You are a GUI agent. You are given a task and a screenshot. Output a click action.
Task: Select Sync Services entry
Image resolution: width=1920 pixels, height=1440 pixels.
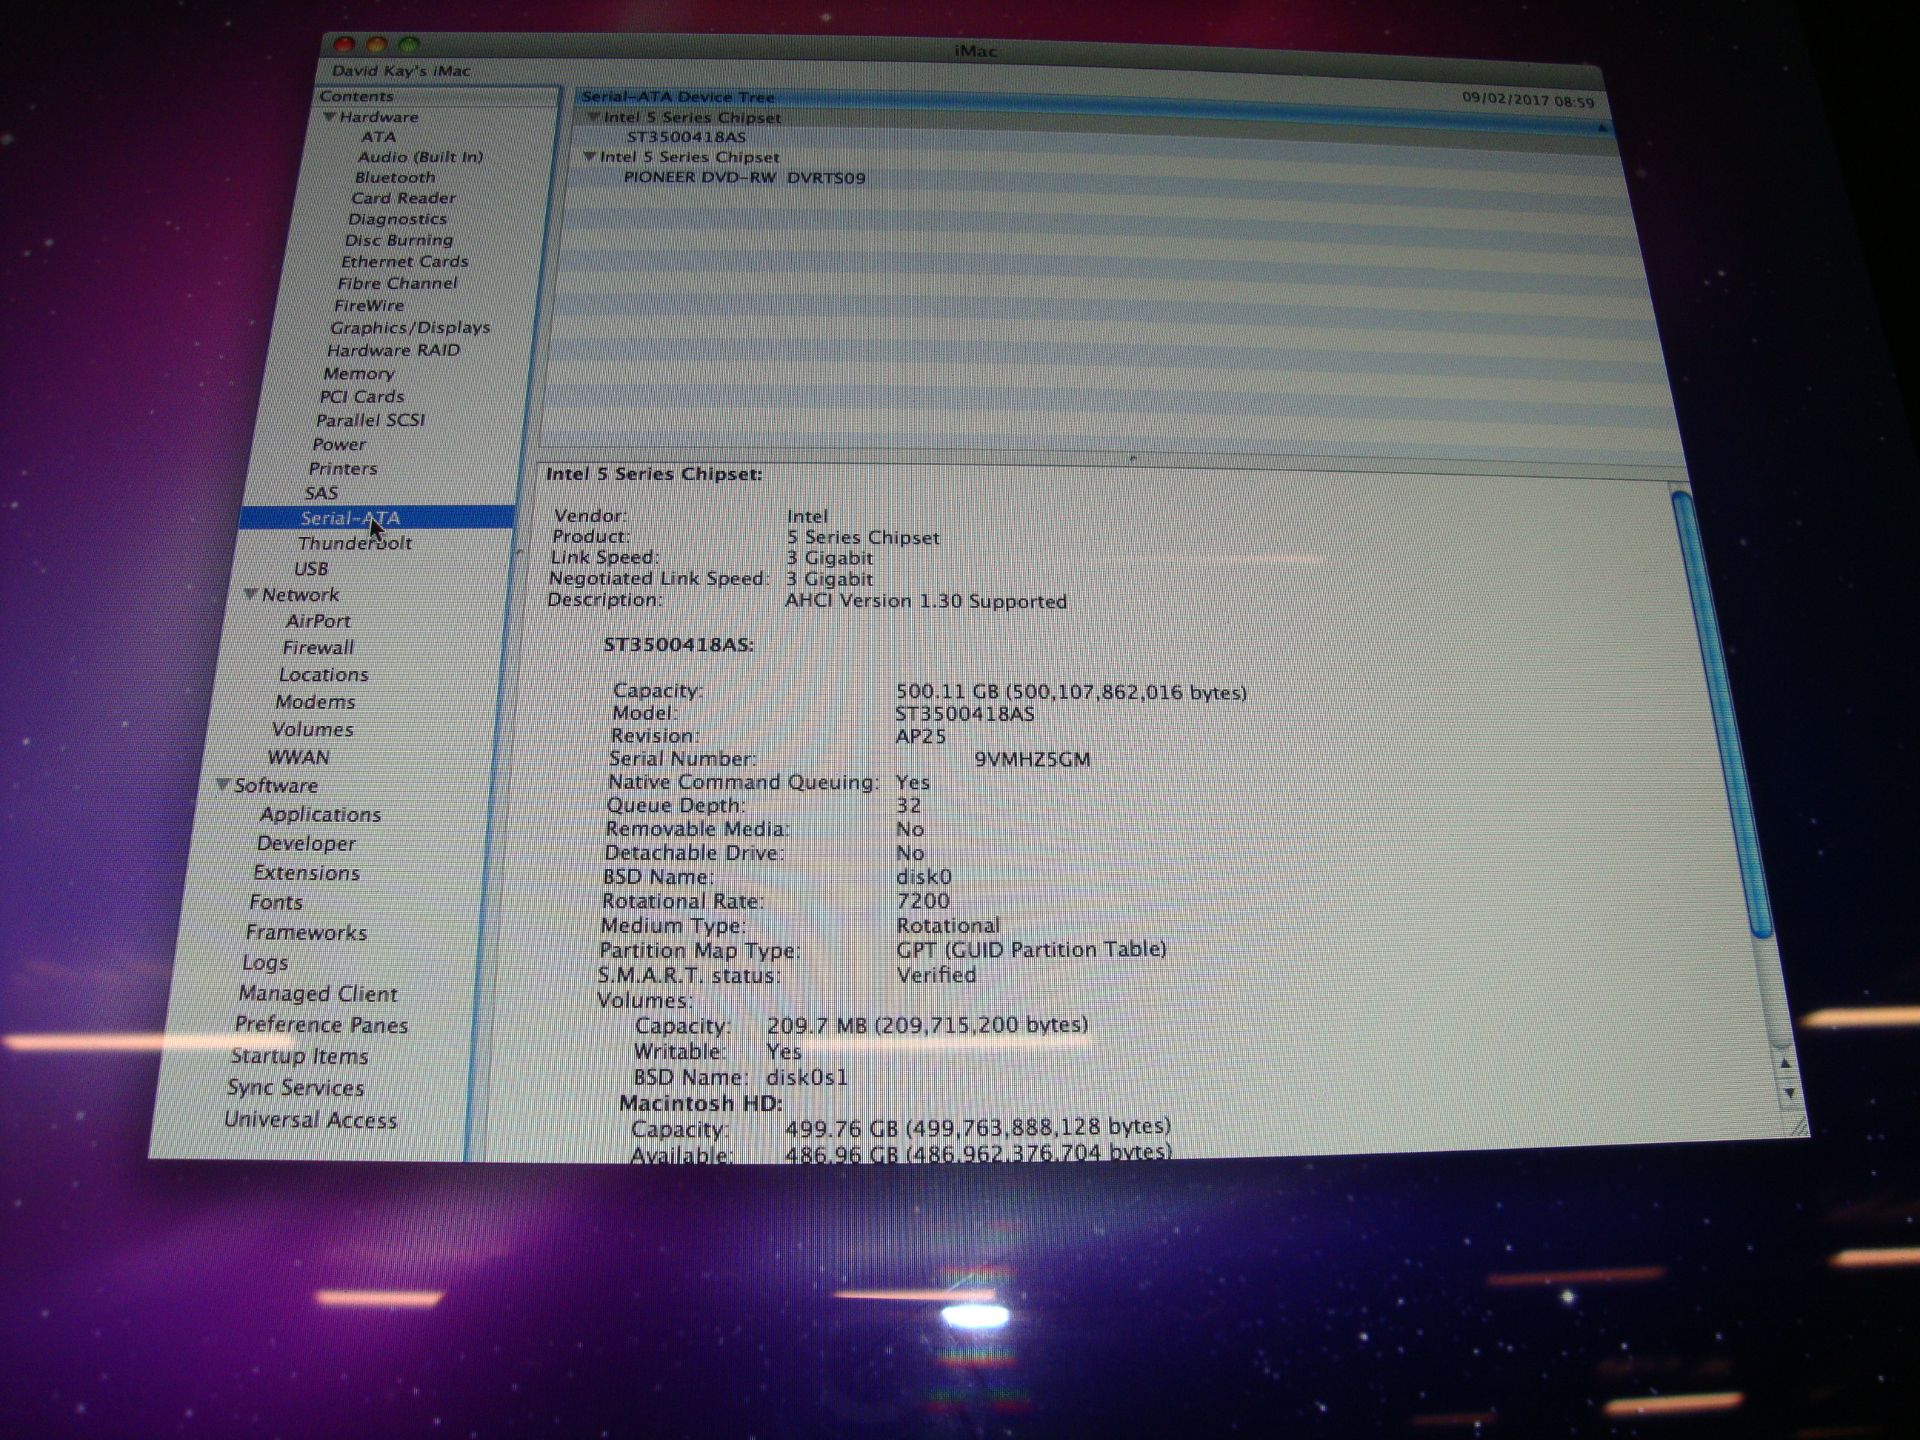tap(295, 1087)
